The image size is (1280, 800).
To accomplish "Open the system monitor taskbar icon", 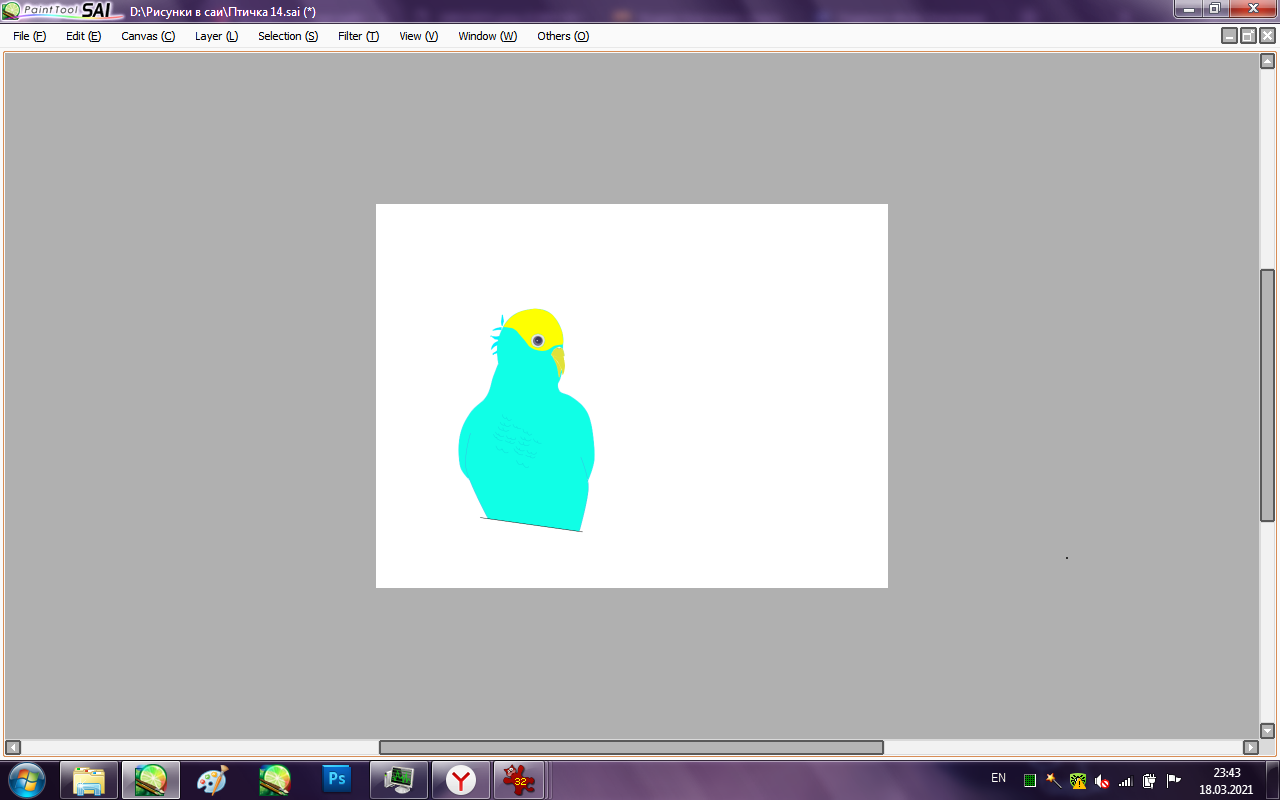I will pos(399,779).
